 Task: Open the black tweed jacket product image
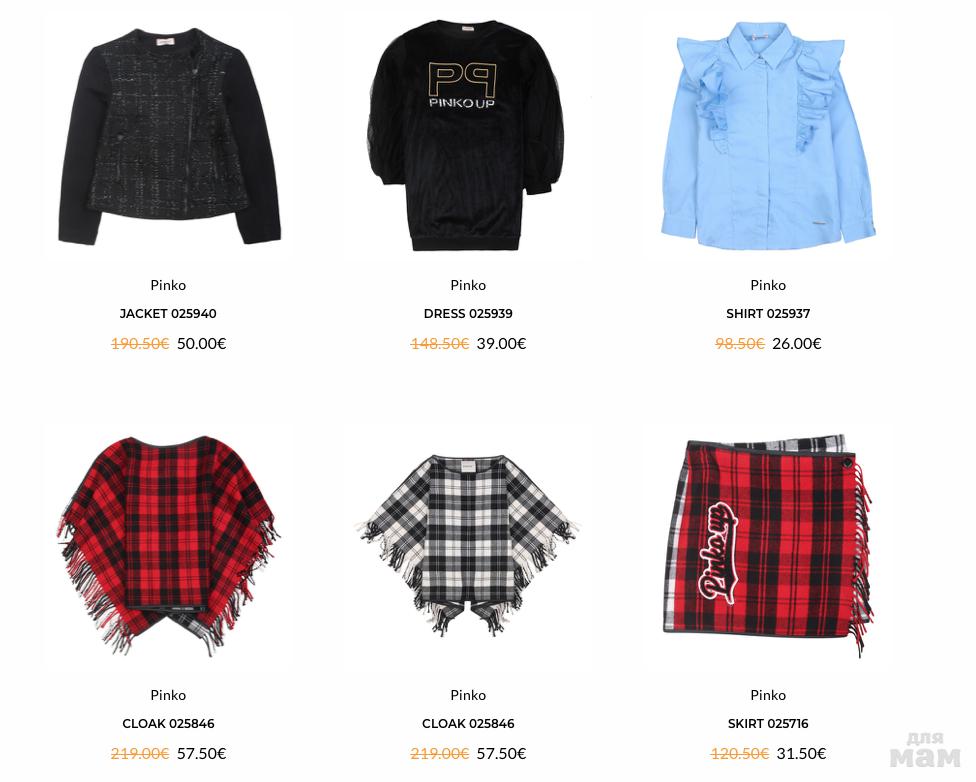(169, 134)
